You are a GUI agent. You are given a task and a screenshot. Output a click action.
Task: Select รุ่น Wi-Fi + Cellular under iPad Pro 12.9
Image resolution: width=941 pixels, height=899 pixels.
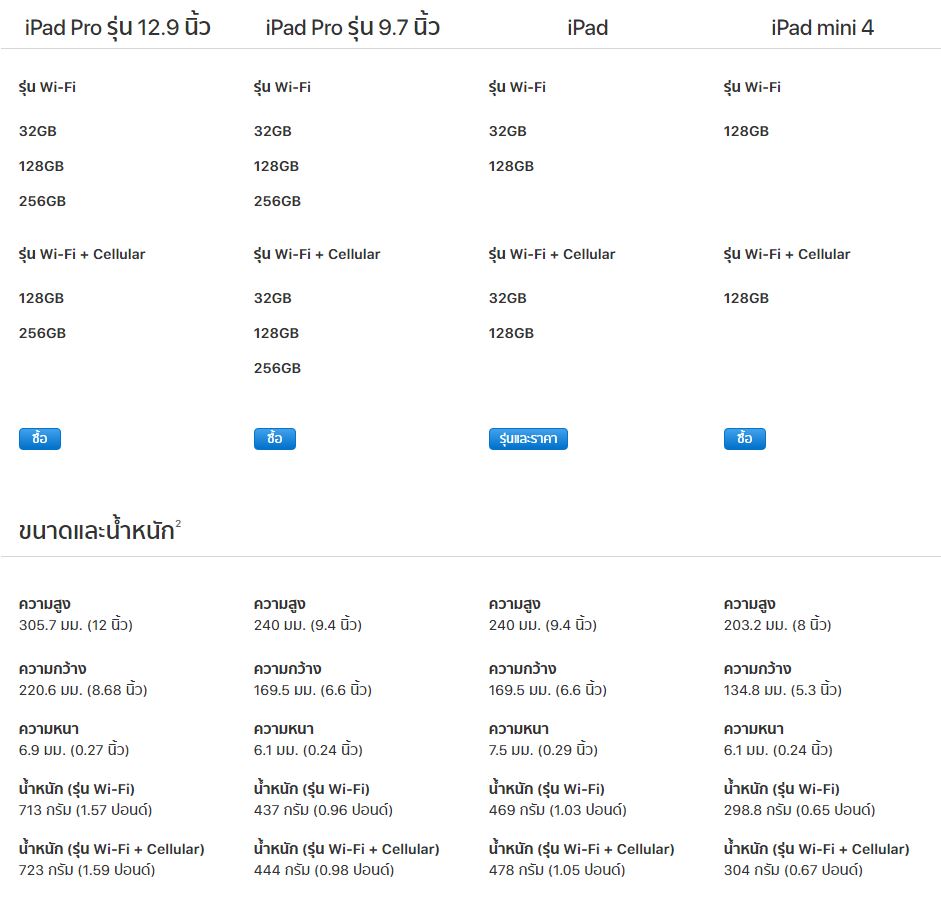point(81,254)
